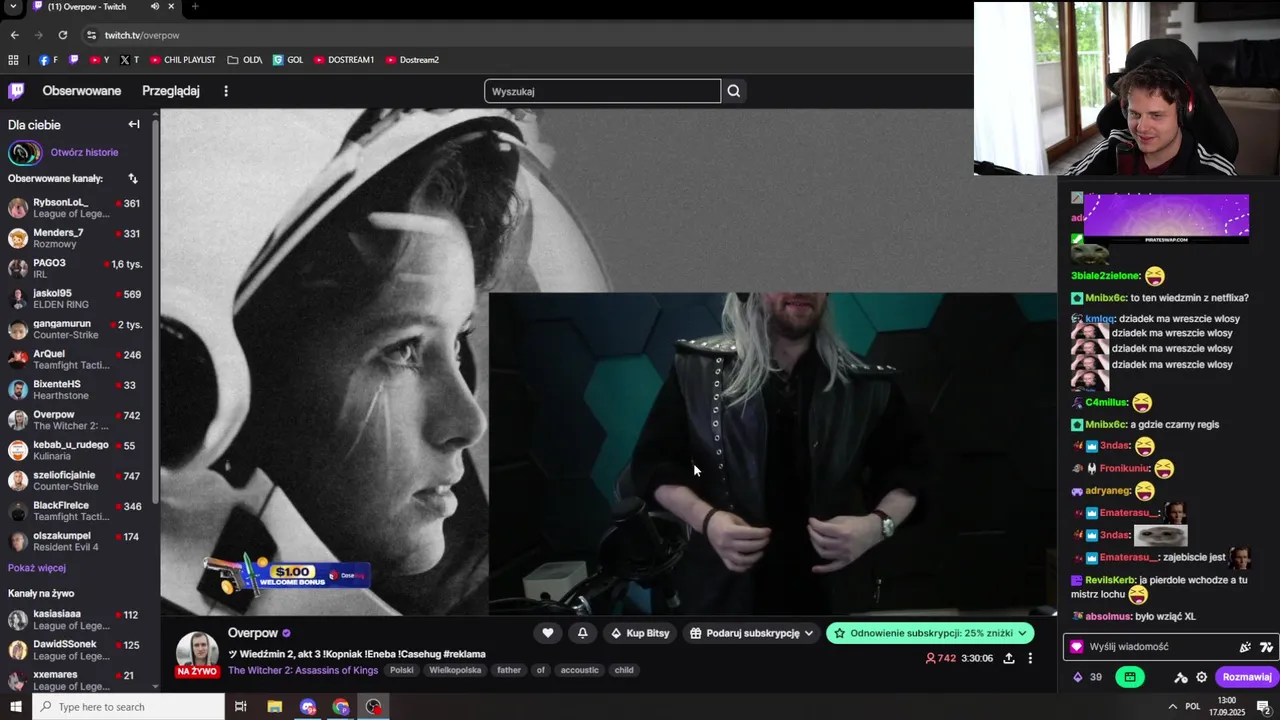Open the gangamurun channel
Screen dimensions: 1280x720
[78, 329]
